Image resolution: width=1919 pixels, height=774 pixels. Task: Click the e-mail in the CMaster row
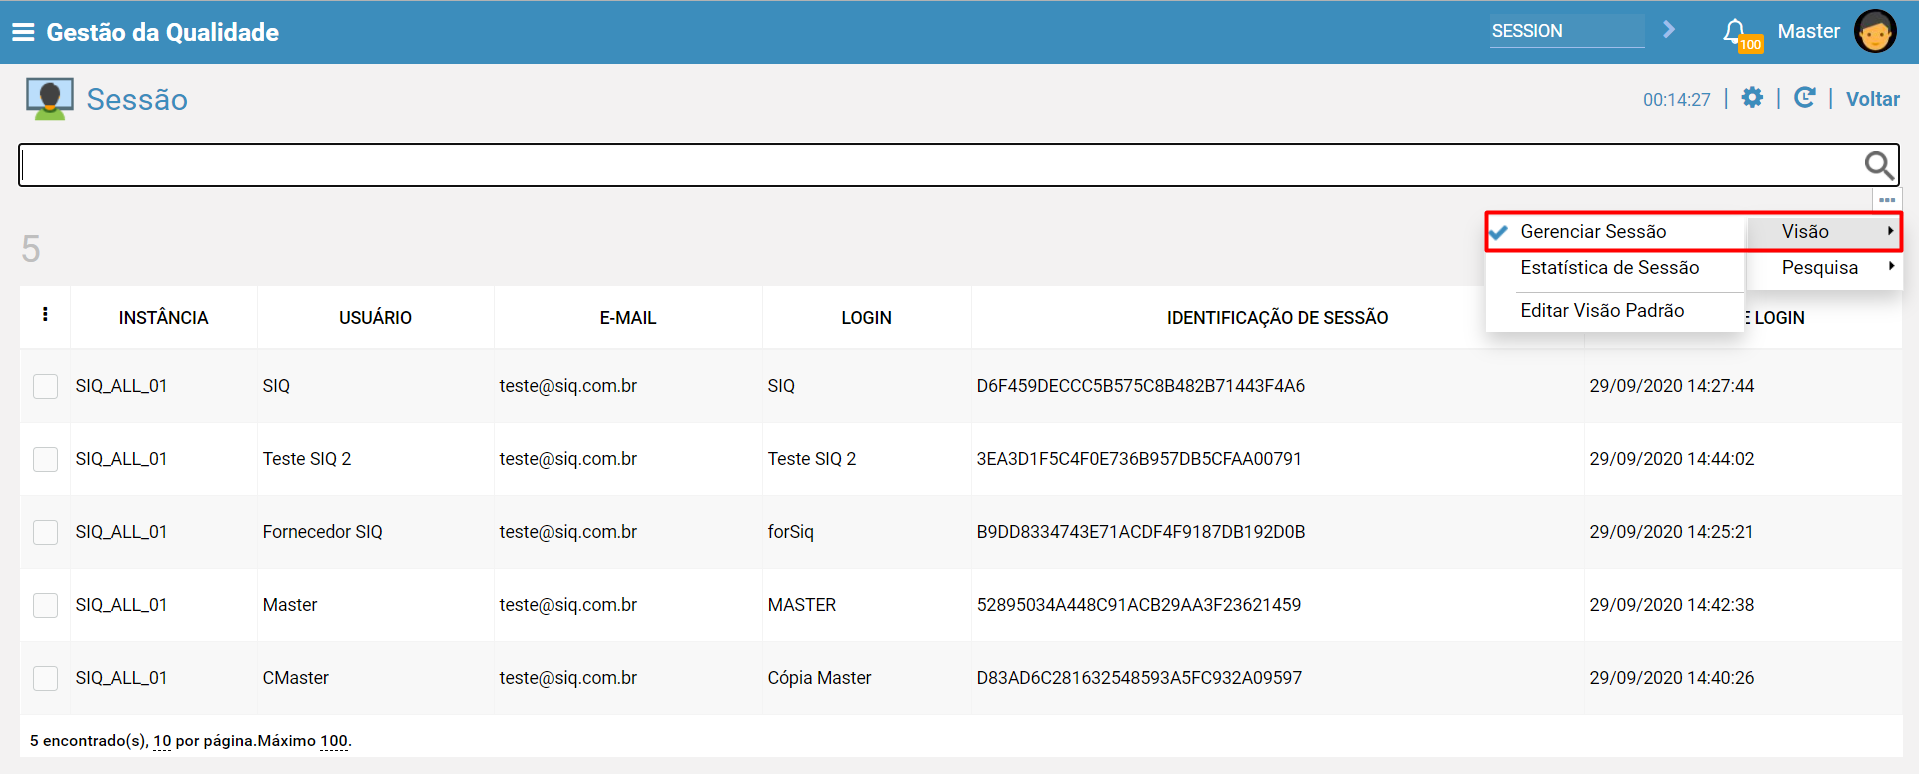568,678
